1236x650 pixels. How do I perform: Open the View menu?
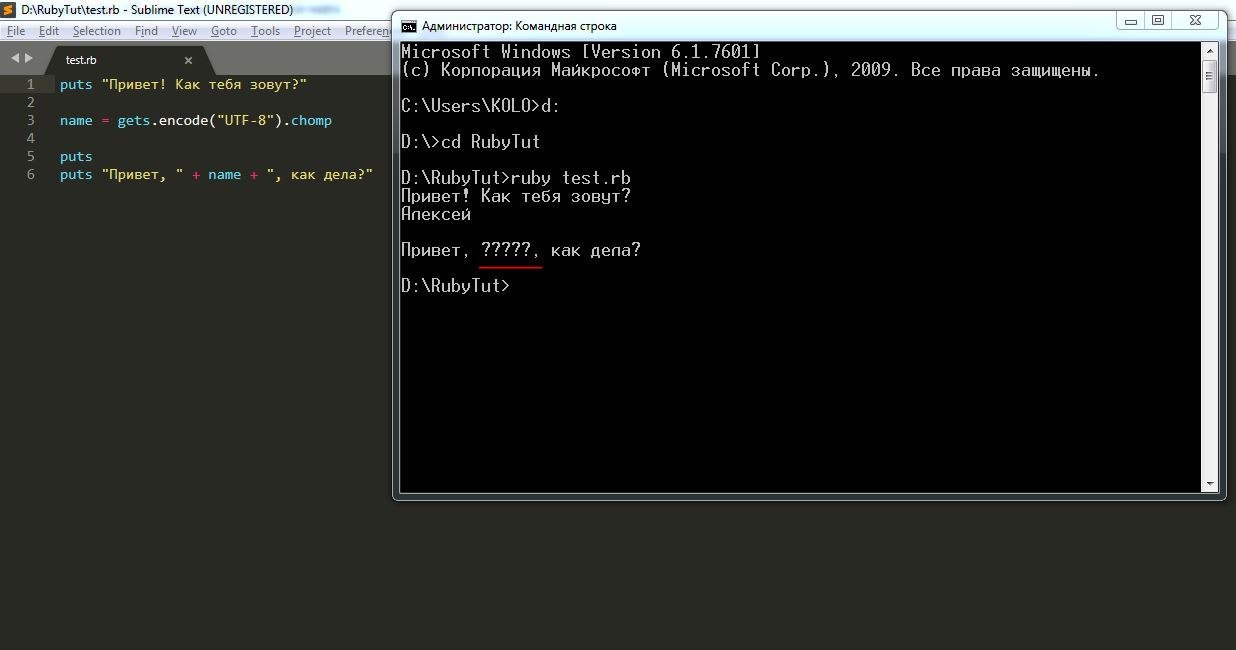pos(184,31)
